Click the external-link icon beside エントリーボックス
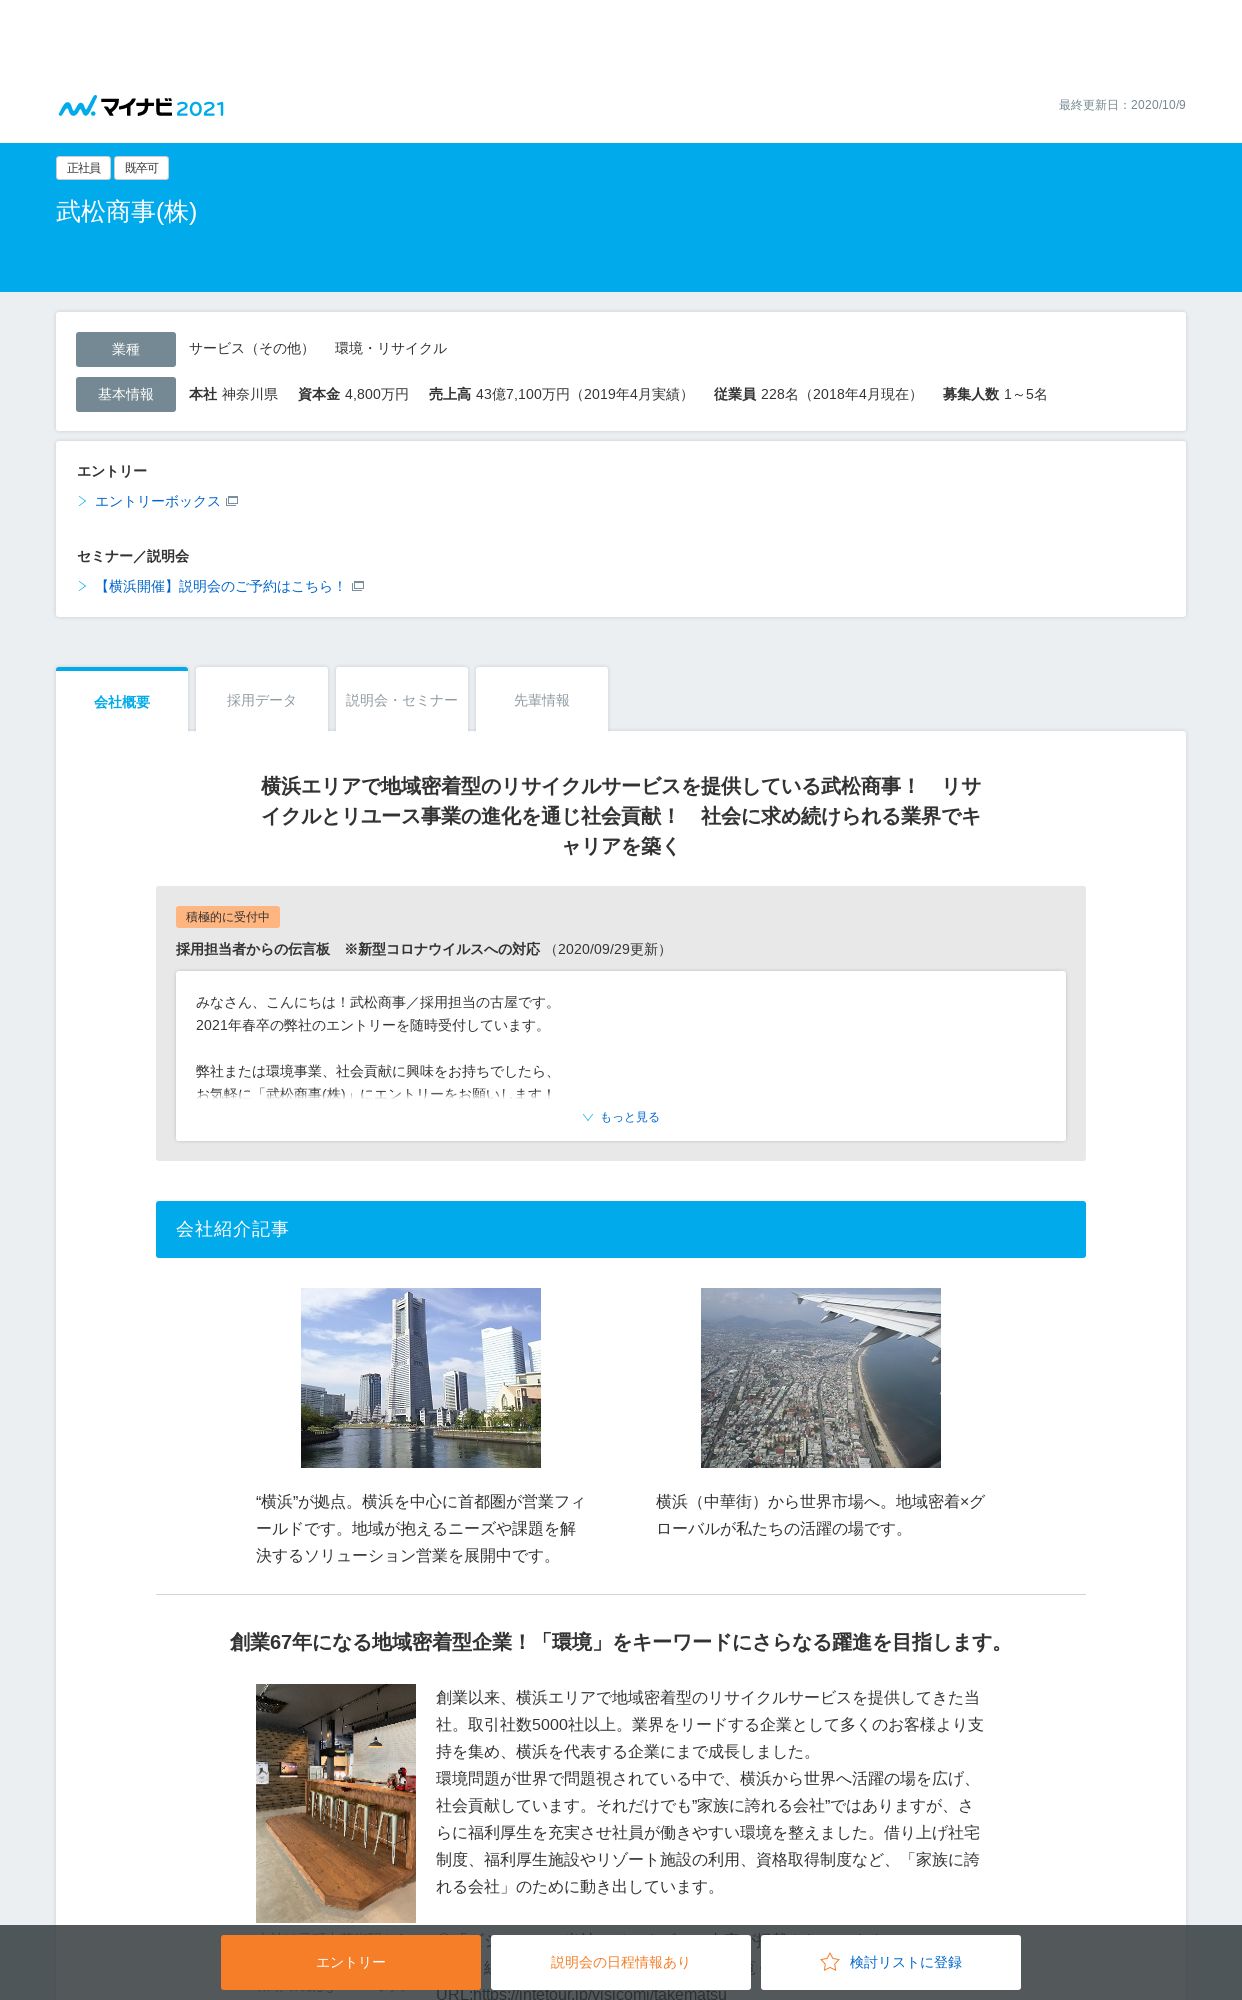Image resolution: width=1242 pixels, height=2000 pixels. pos(232,501)
